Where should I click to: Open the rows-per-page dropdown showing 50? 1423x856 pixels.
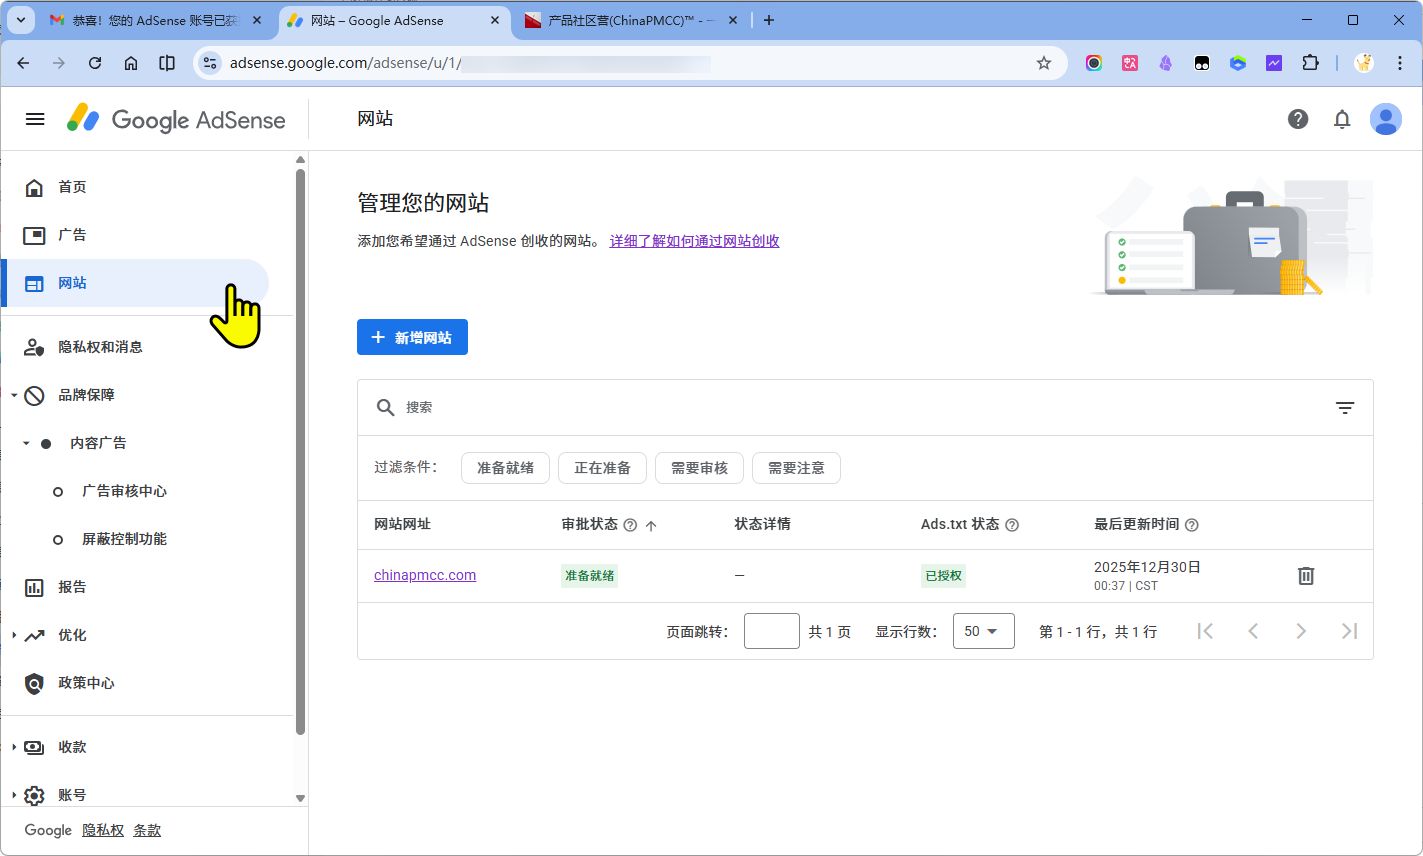(983, 631)
